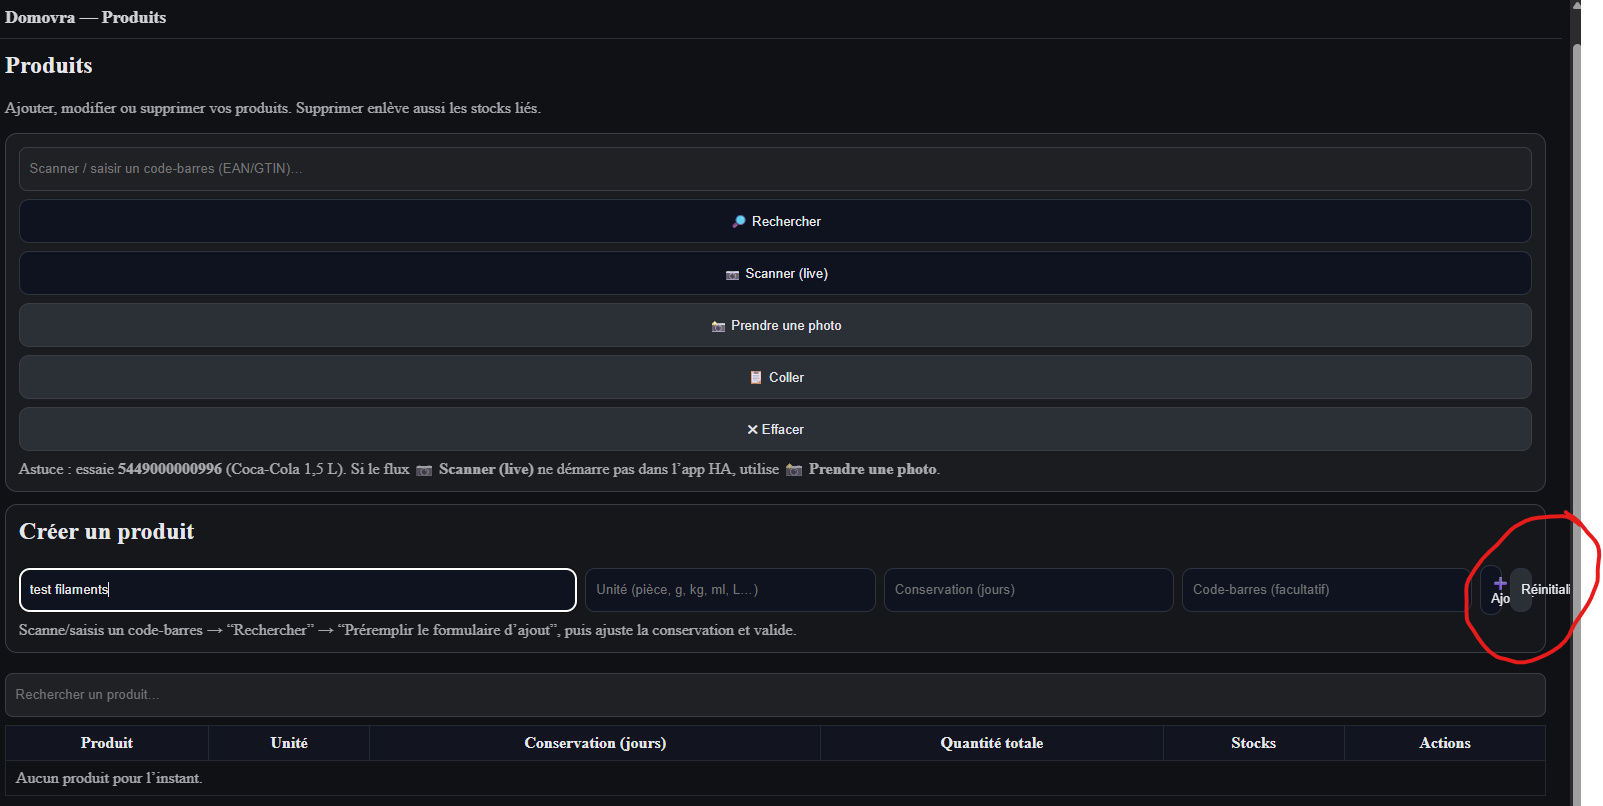Click the Prendre une photo camera icon
The height and width of the screenshot is (806, 1603).
coord(718,326)
